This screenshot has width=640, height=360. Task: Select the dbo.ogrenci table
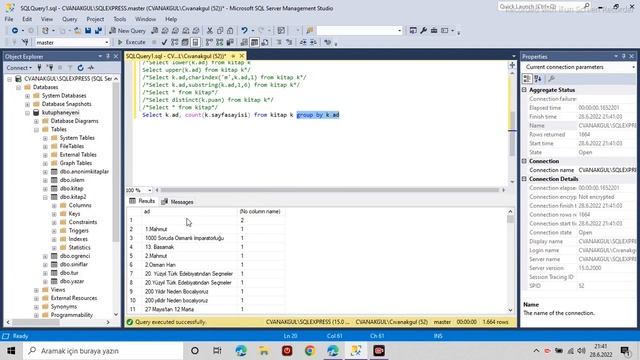pos(75,256)
